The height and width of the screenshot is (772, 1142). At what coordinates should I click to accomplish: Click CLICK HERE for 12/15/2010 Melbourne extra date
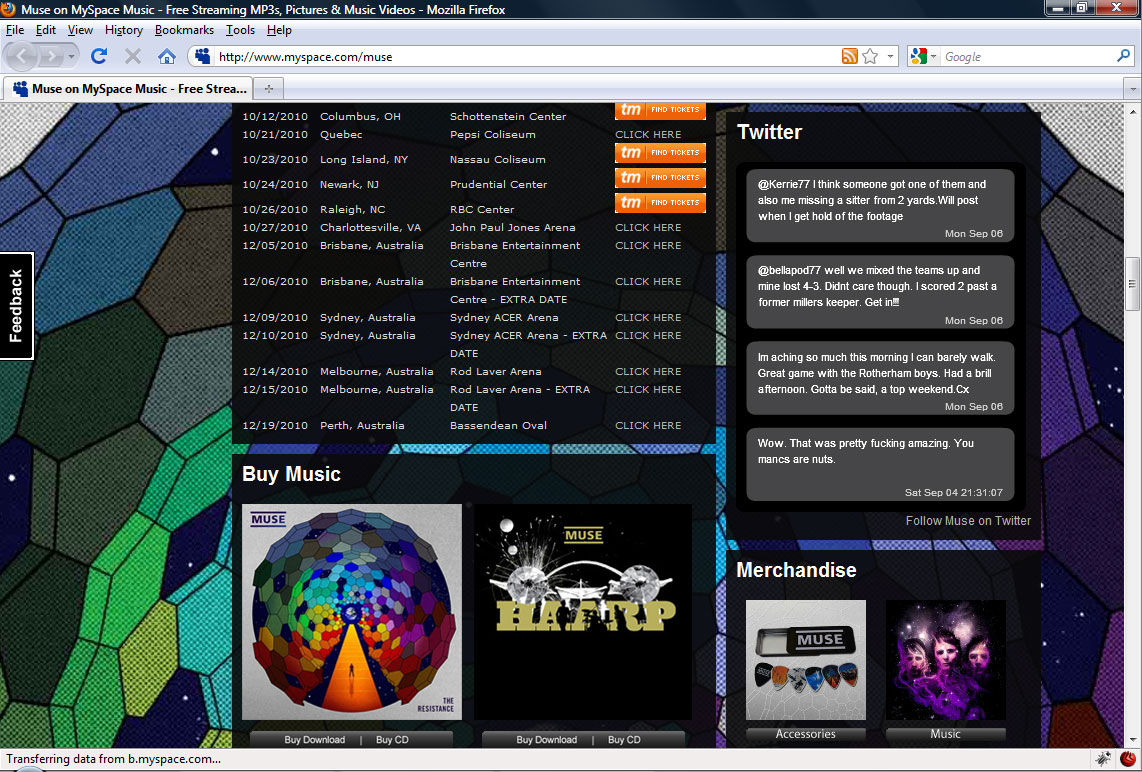pyautogui.click(x=648, y=390)
